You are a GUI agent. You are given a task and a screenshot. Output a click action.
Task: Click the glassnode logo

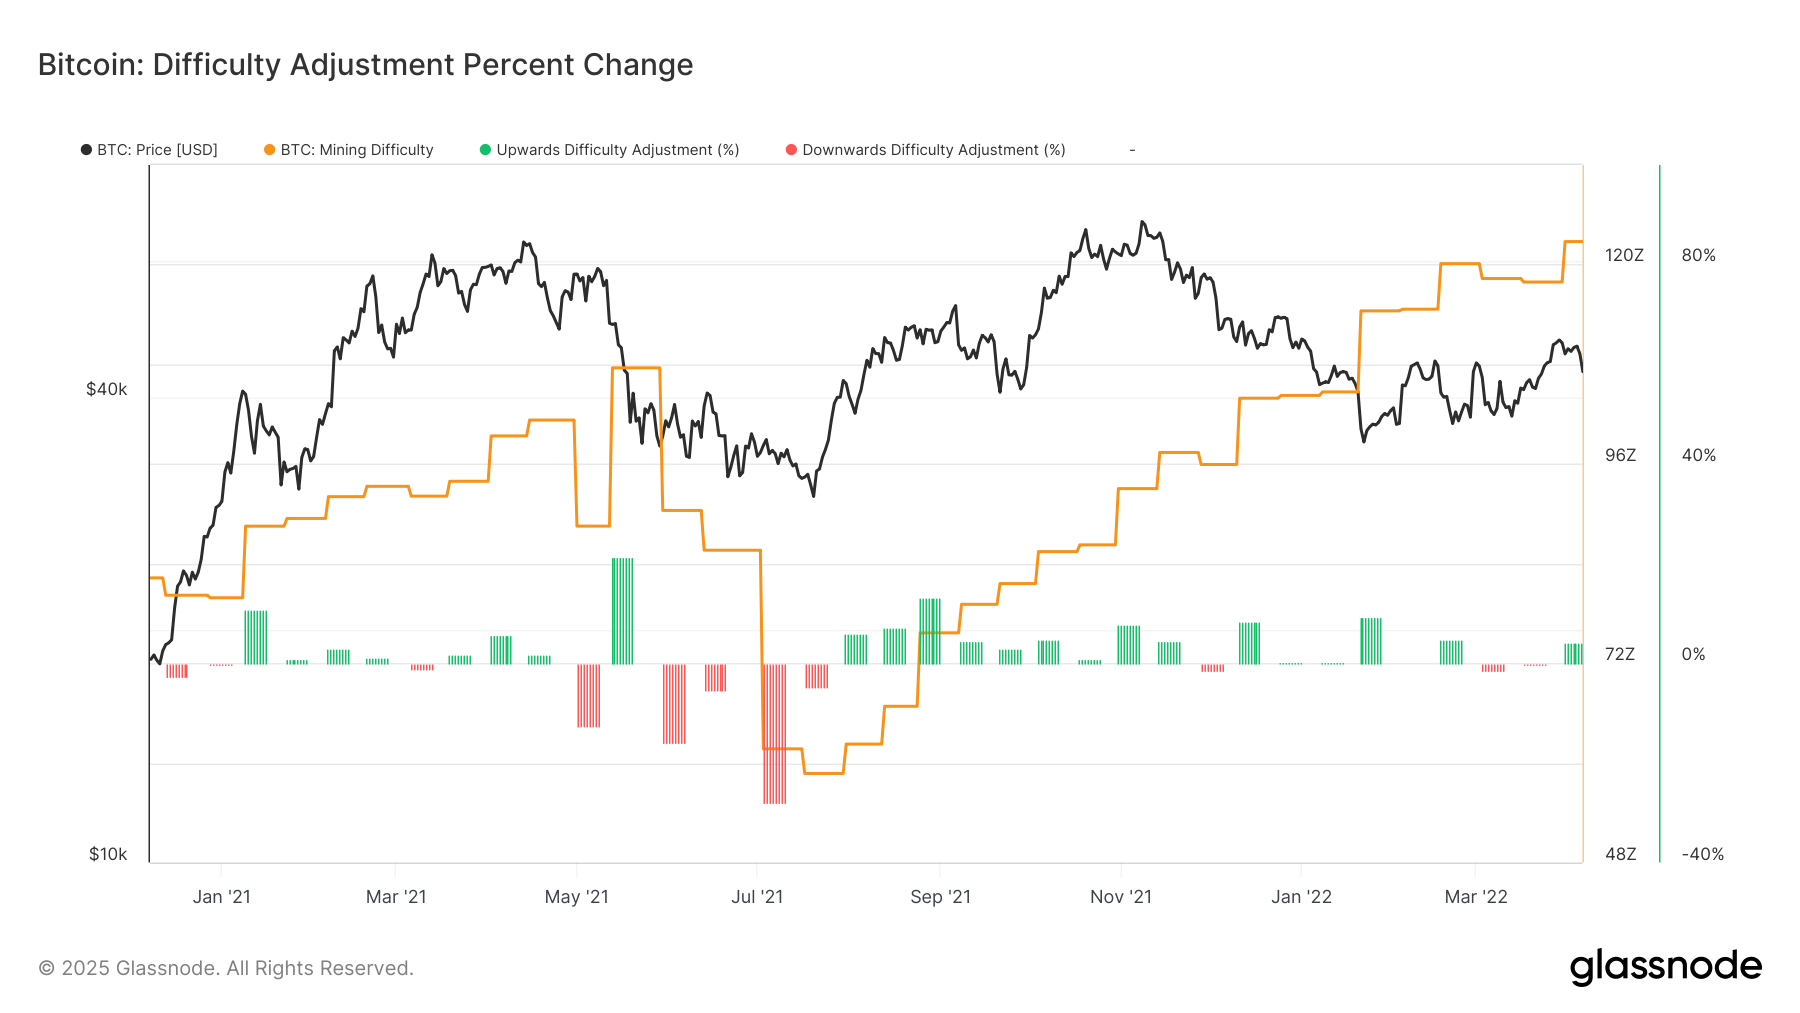pyautogui.click(x=1665, y=967)
